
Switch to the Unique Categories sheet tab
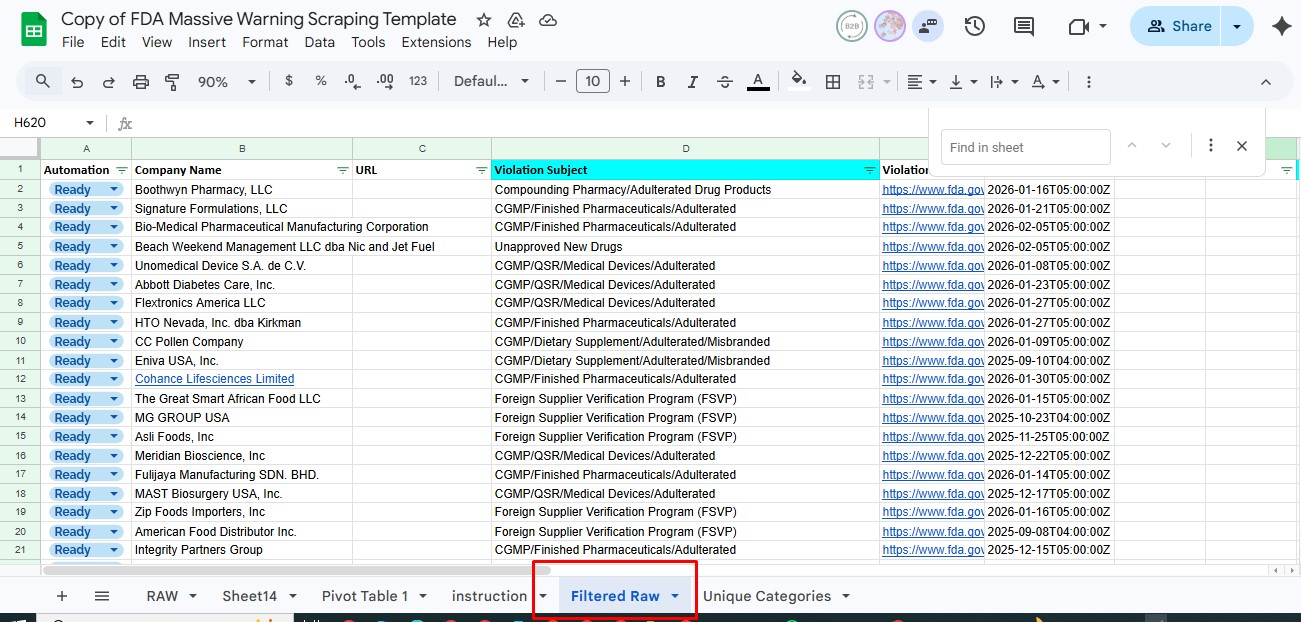pyautogui.click(x=766, y=596)
